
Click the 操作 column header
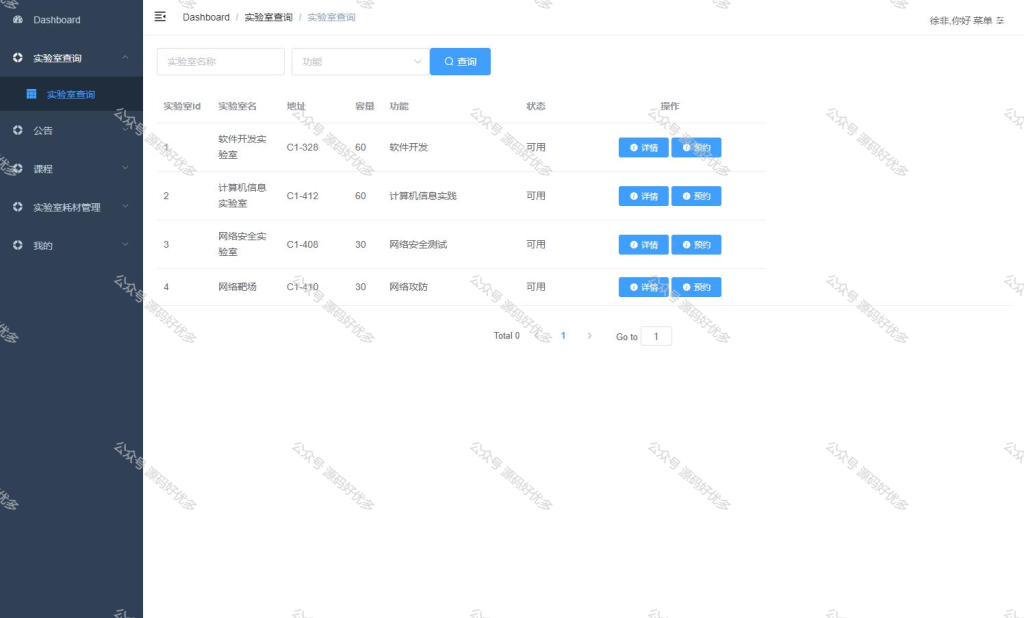pos(669,106)
